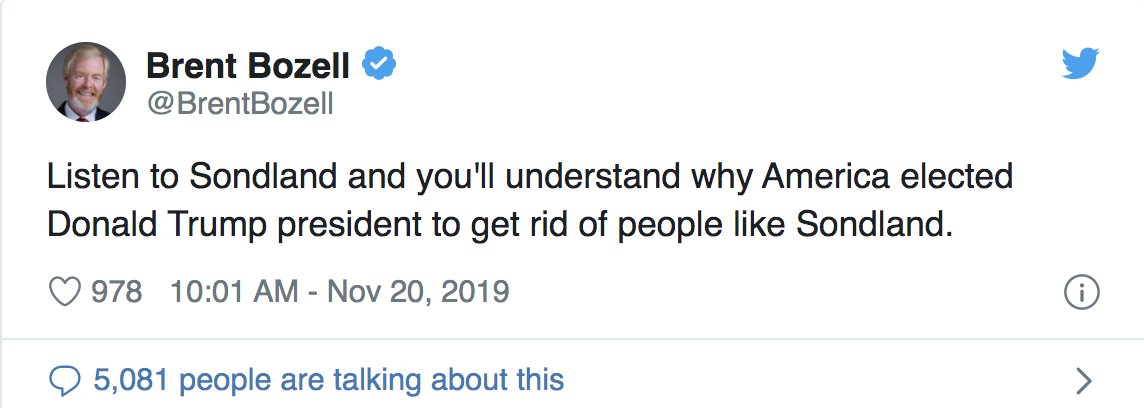Screen dimensions: 1144x408
Task: Click 'Sondland.' at the tweet's end
Action: coord(870,224)
